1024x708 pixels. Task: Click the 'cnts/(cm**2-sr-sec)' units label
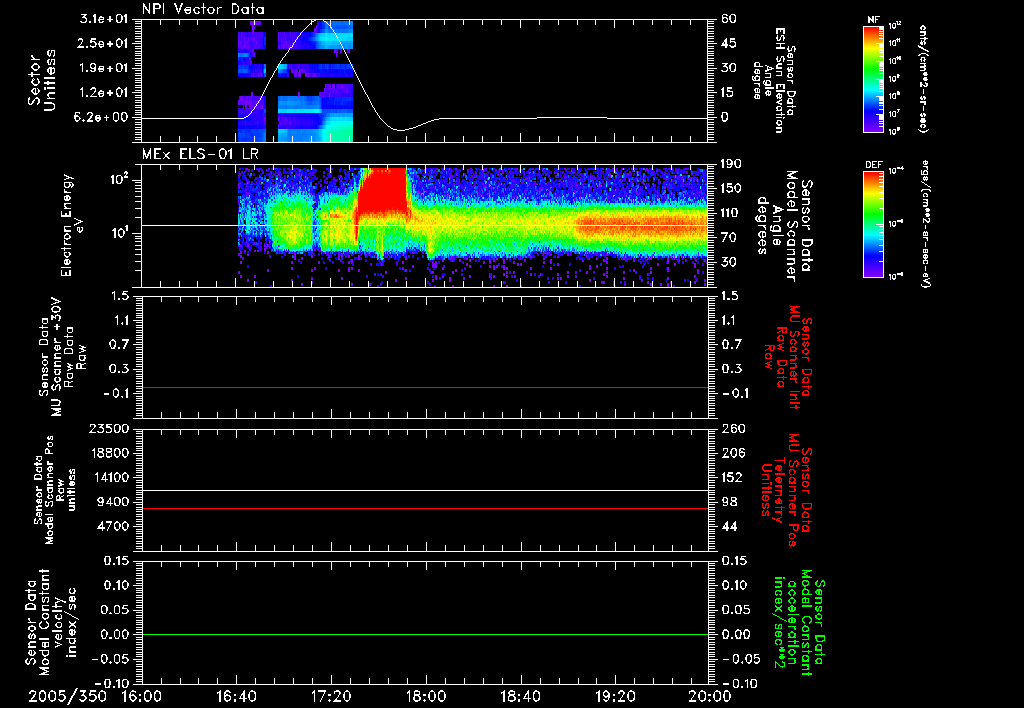tap(923, 79)
